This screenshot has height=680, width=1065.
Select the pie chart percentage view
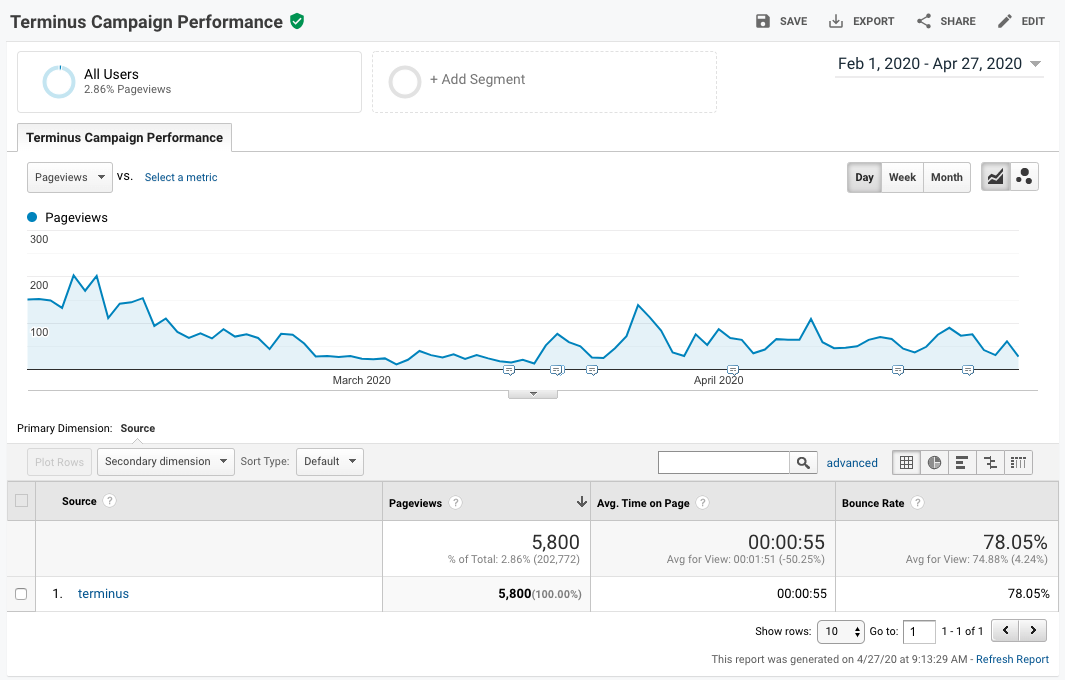coord(935,463)
